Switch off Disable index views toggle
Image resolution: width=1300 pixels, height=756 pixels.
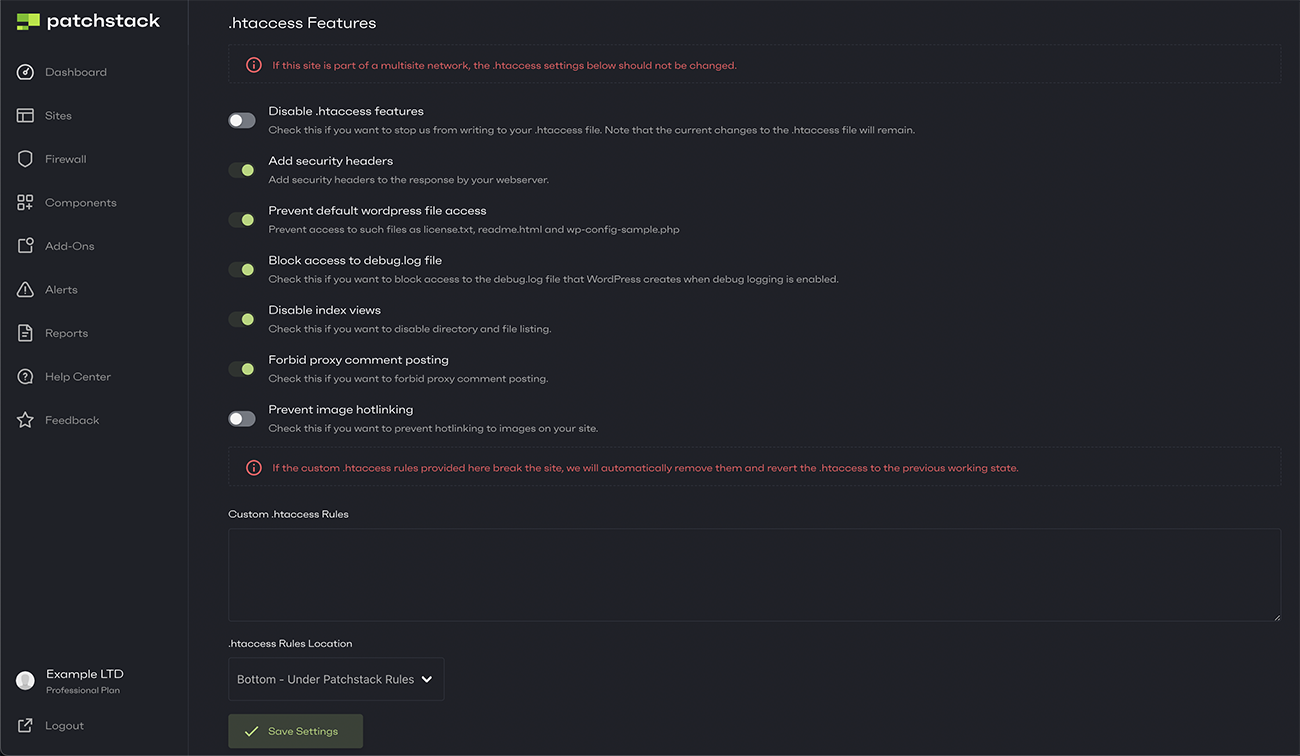pos(242,319)
